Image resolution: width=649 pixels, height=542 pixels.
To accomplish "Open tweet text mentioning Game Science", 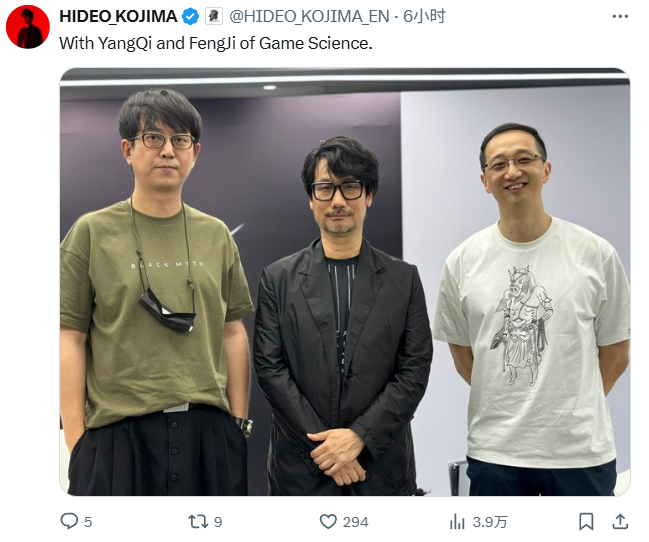I will tap(216, 43).
